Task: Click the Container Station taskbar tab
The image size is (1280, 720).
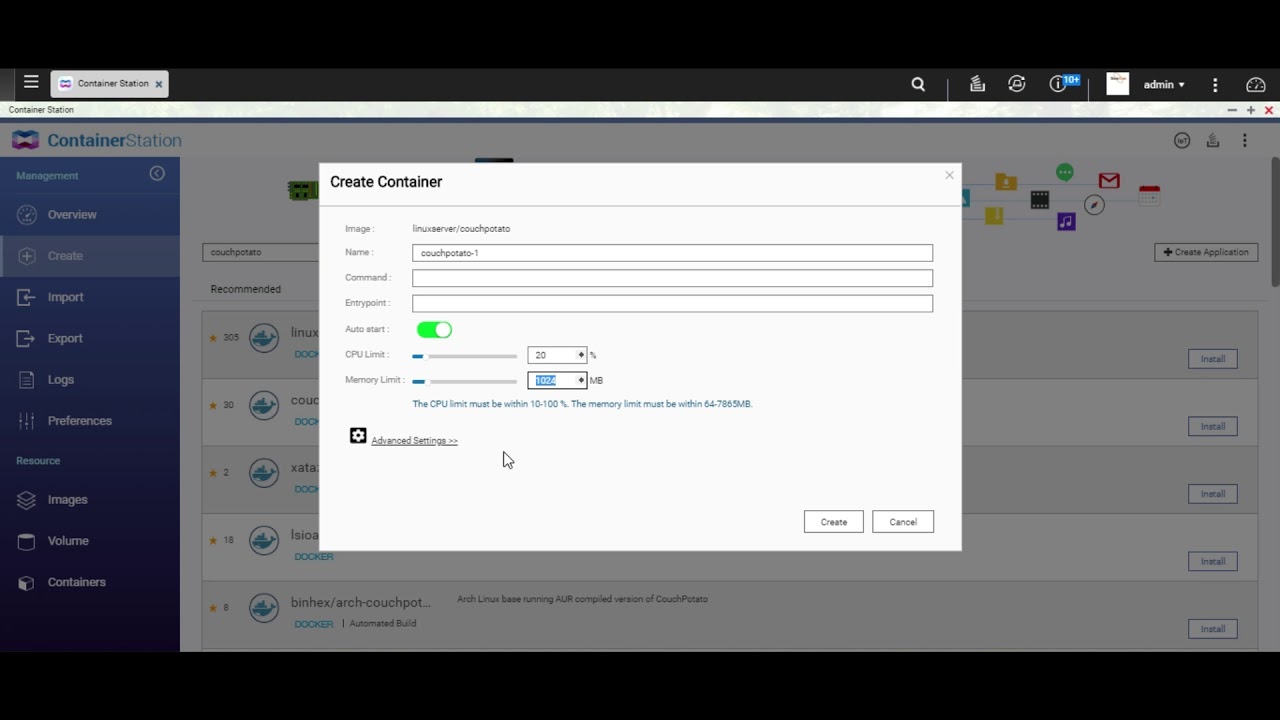Action: coord(109,84)
